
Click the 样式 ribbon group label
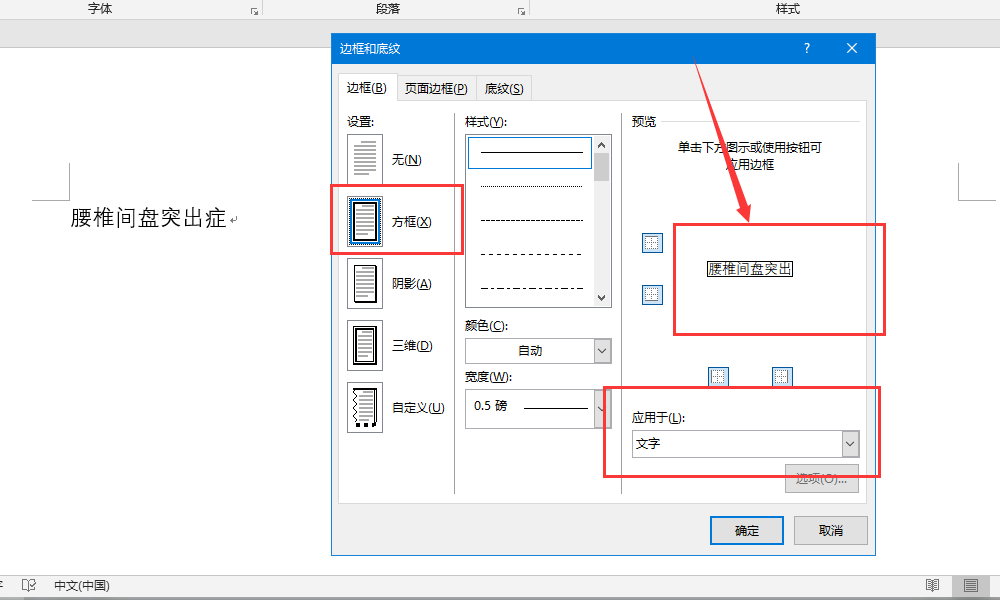pos(788,9)
